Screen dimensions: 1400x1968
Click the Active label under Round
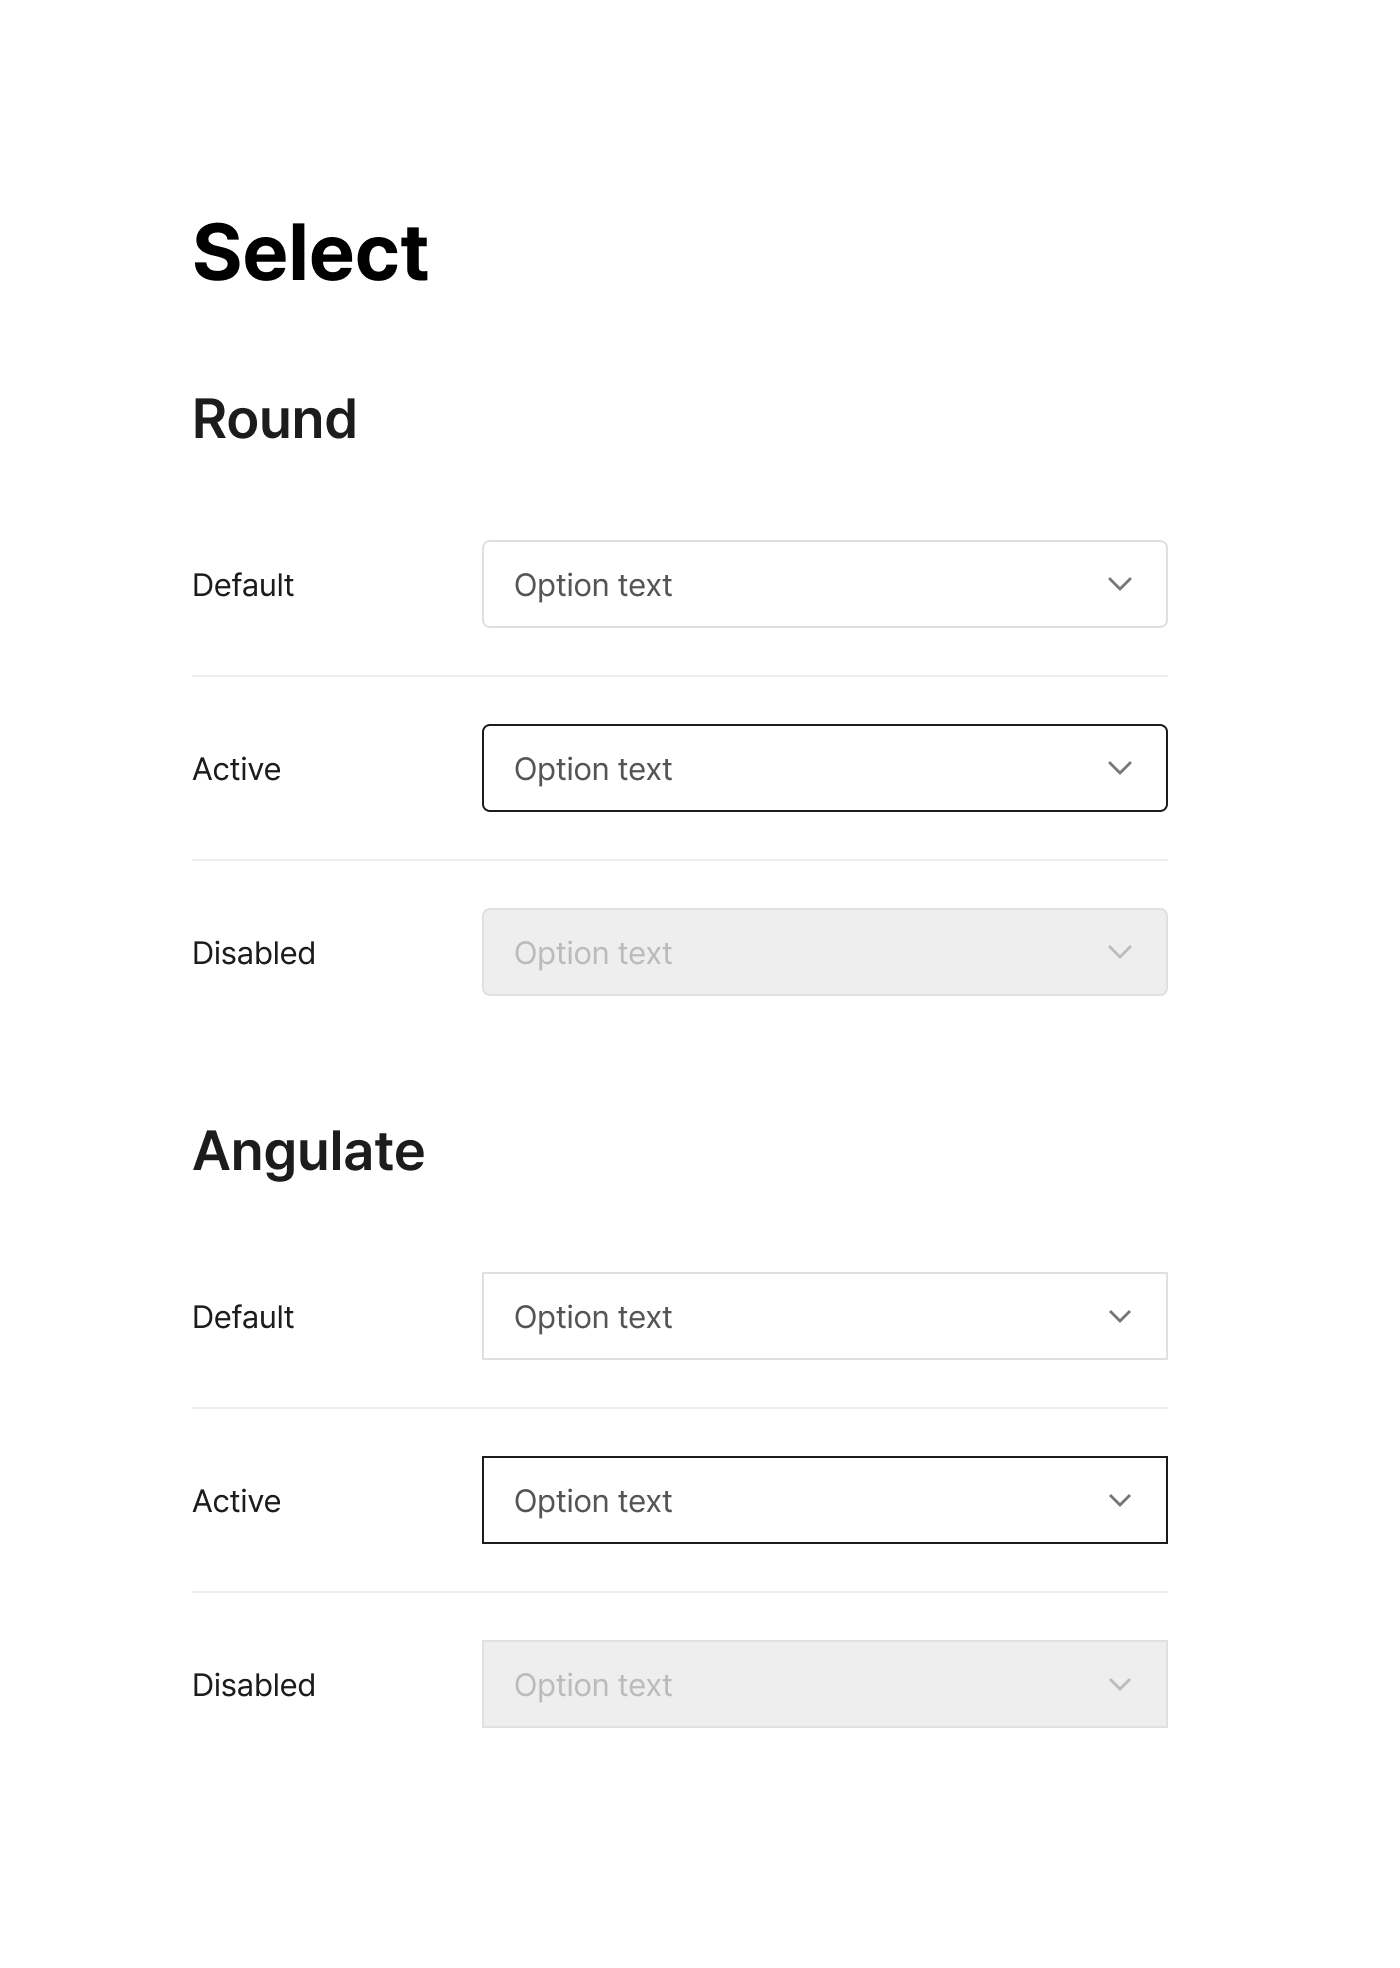236,769
